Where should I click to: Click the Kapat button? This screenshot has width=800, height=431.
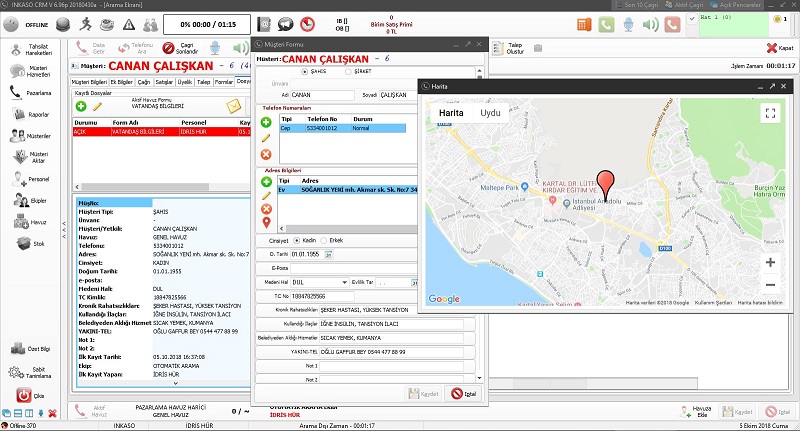pyautogui.click(x=780, y=48)
